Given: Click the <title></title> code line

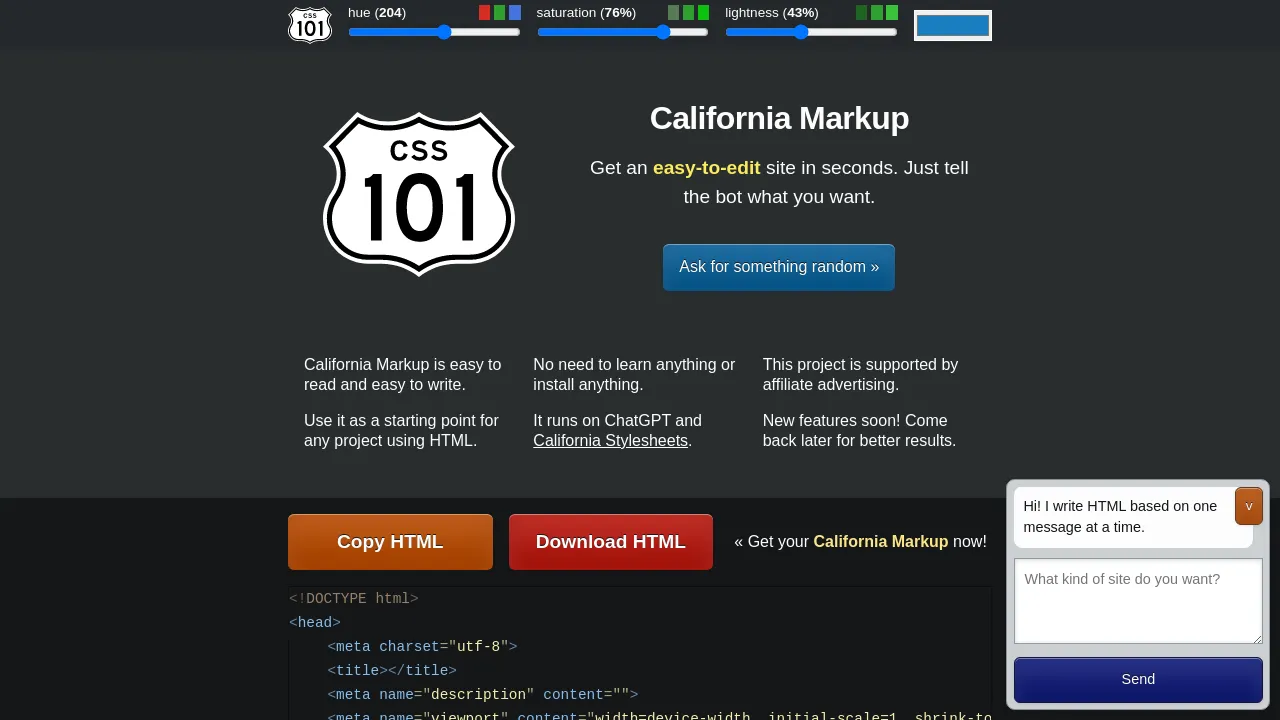Looking at the screenshot, I should click(392, 671).
